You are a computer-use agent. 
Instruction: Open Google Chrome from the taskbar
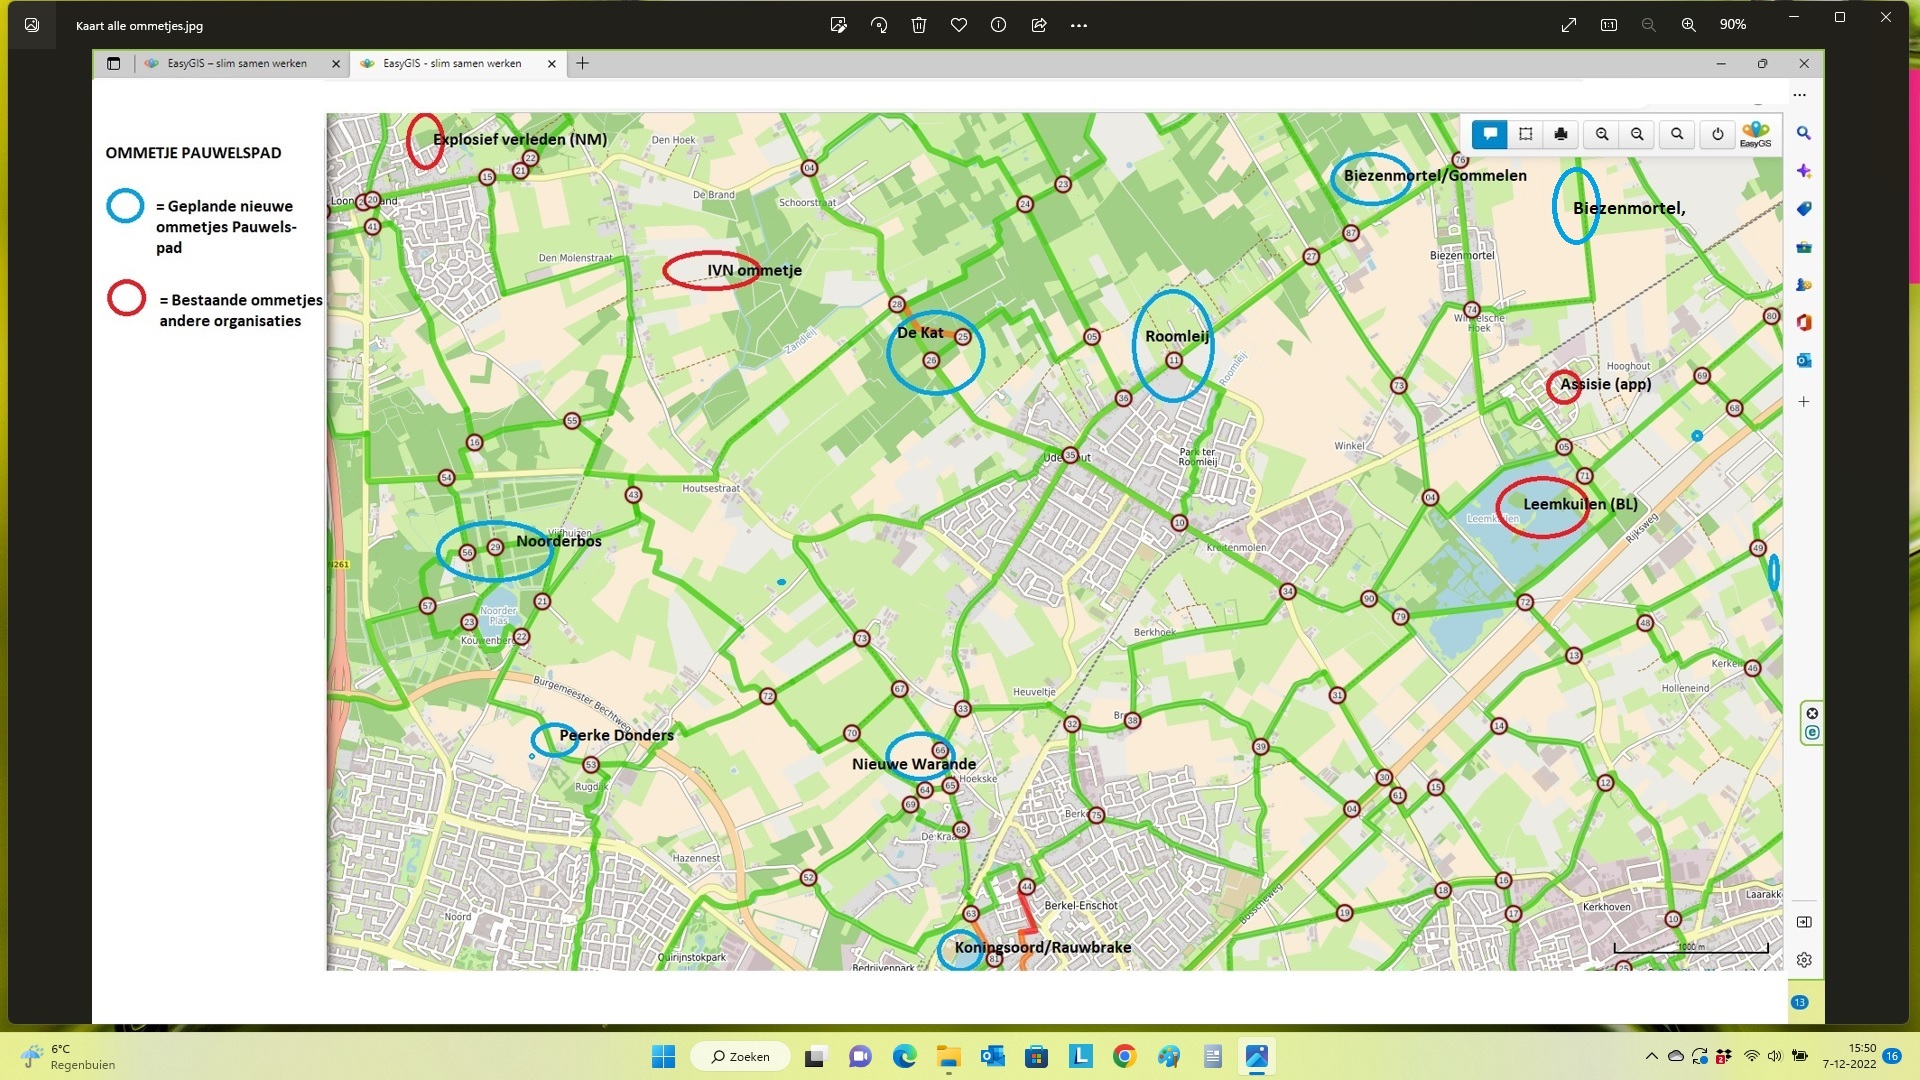(x=1124, y=1057)
